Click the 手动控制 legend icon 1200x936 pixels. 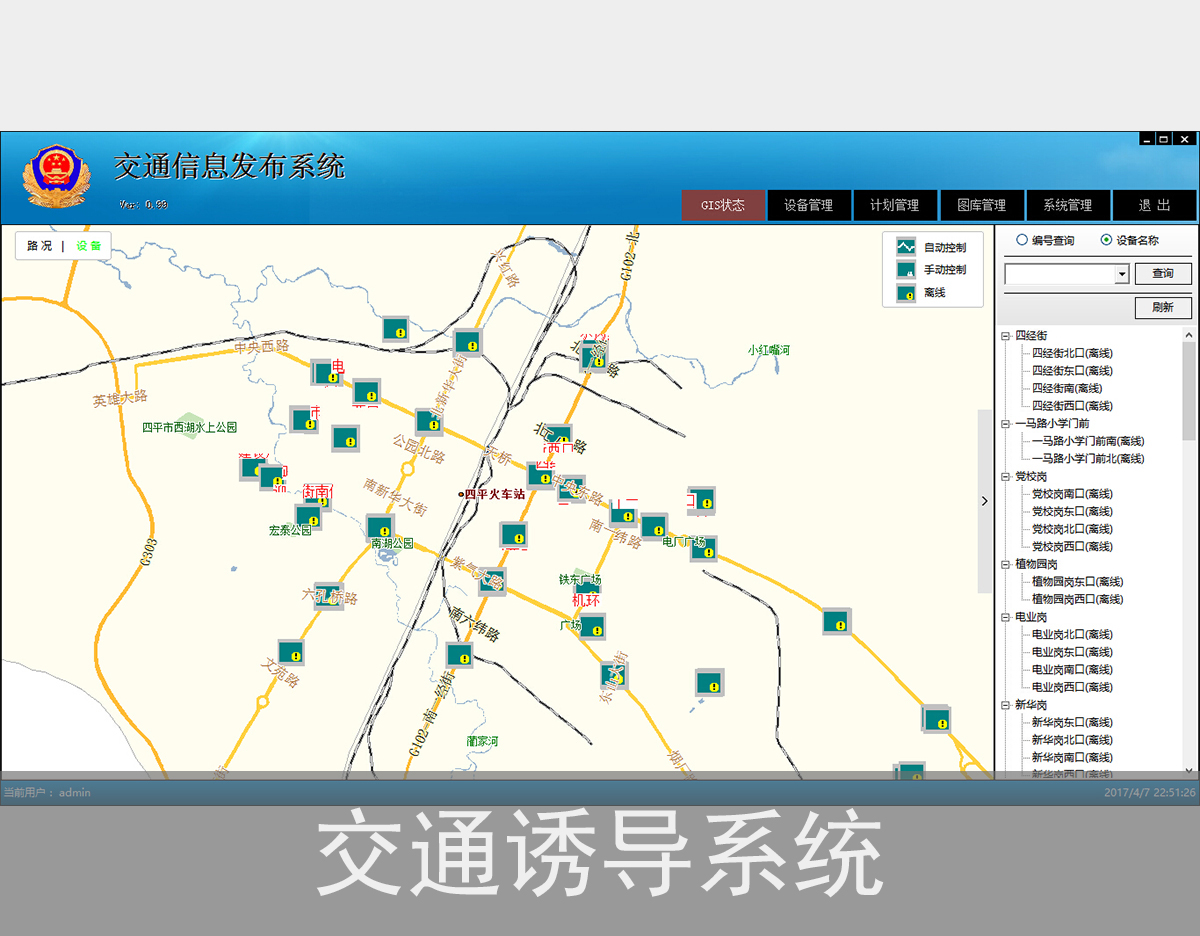pos(905,269)
